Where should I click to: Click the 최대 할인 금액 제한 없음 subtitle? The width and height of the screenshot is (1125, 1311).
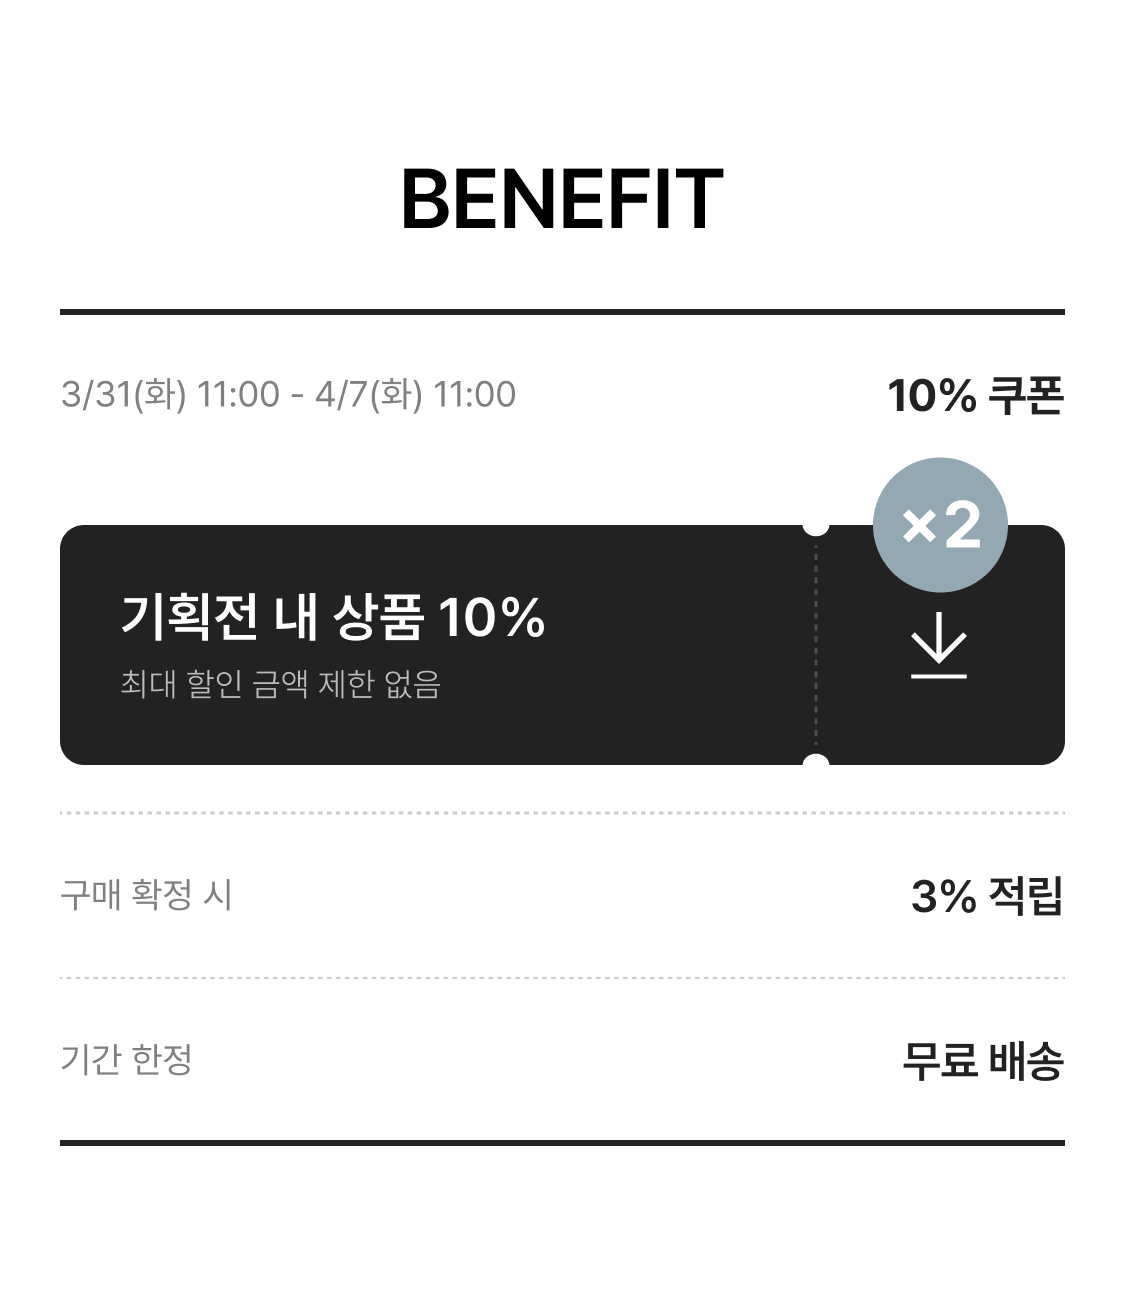pyautogui.click(x=280, y=684)
